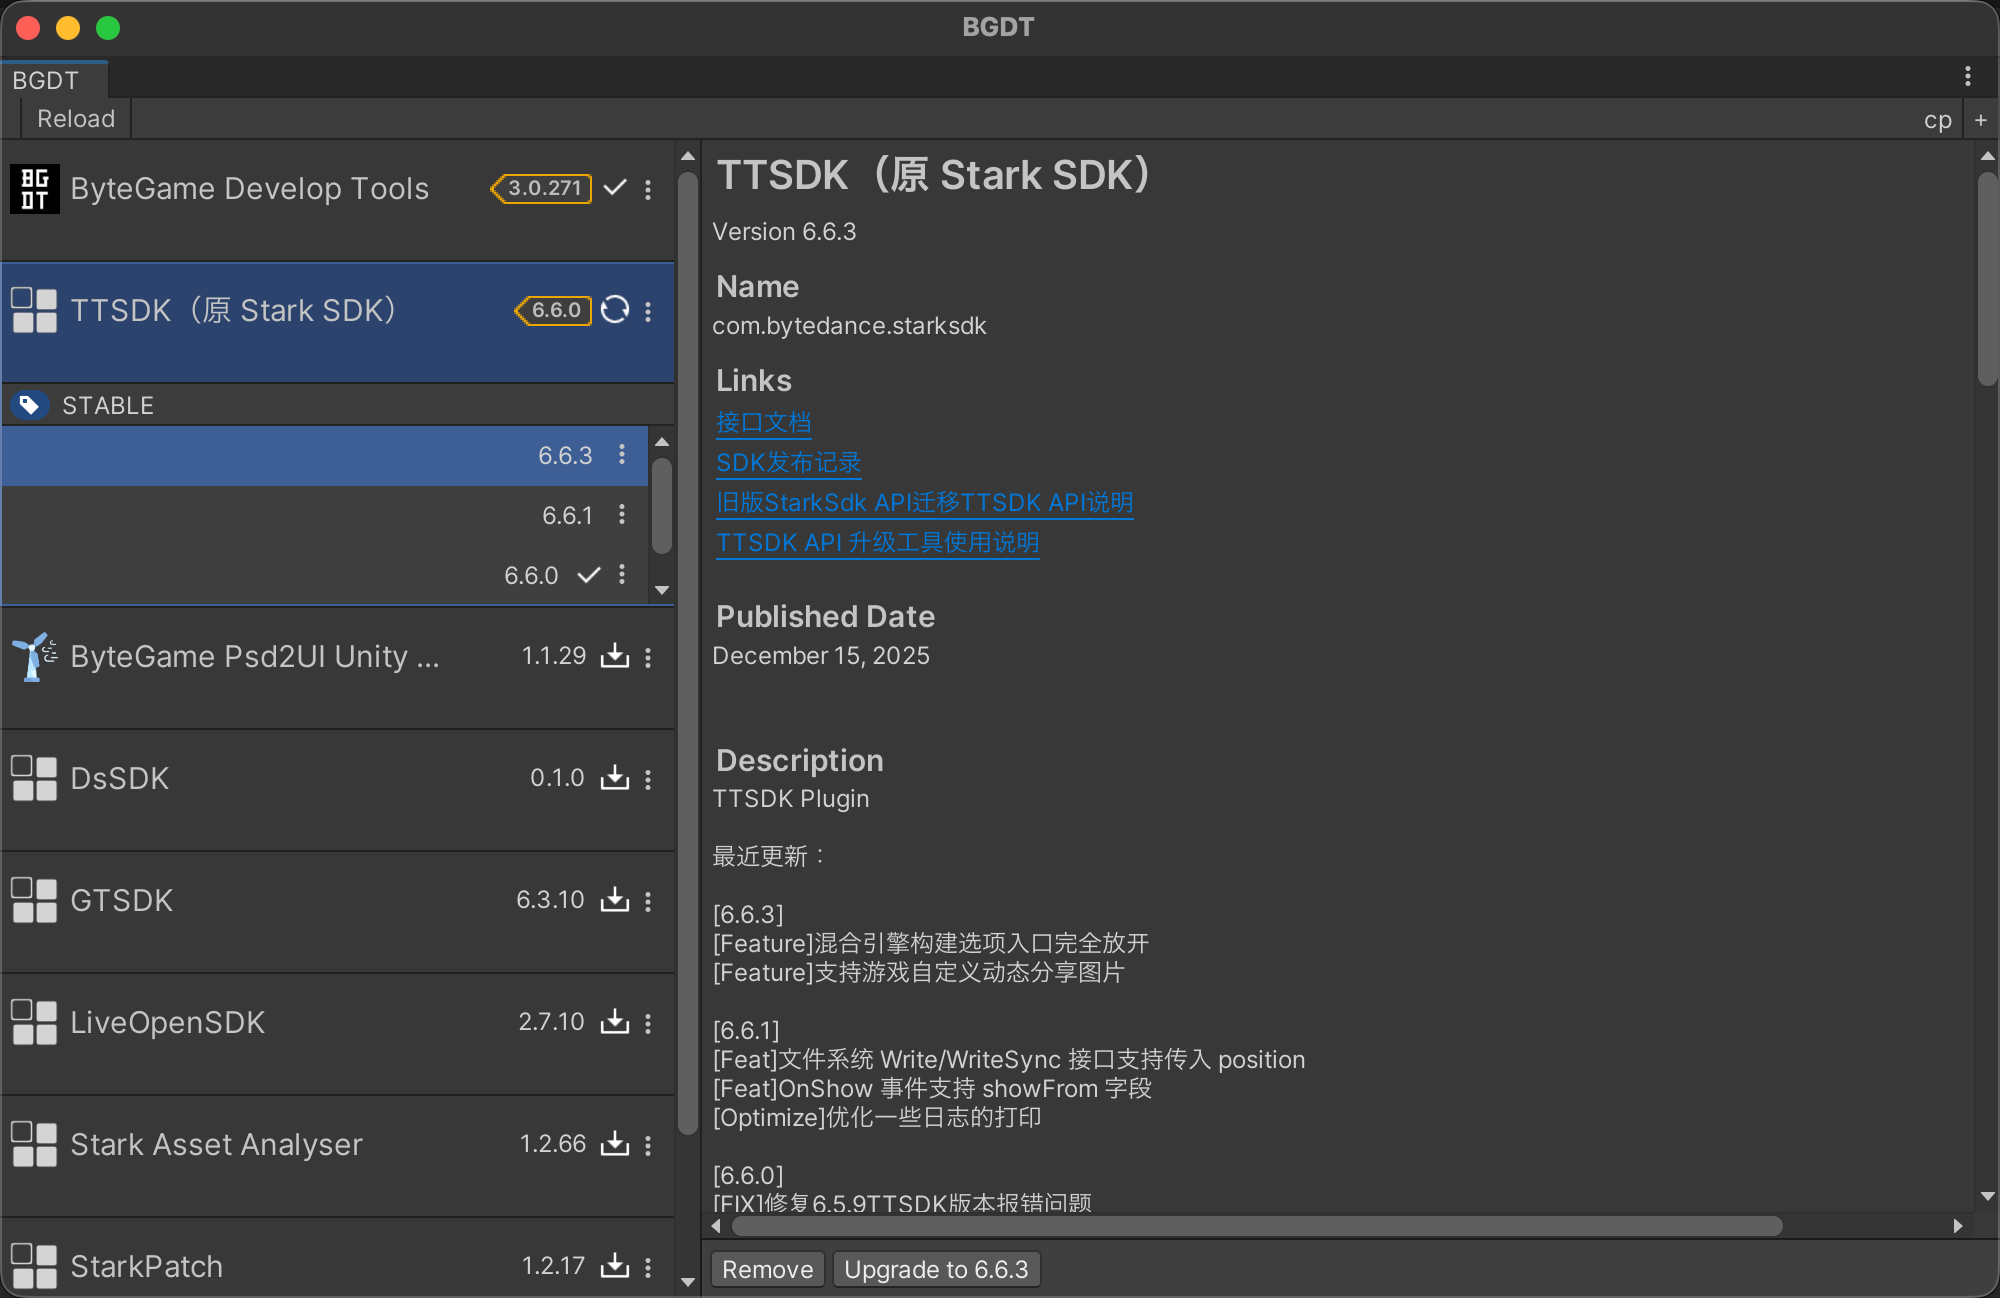This screenshot has height=1298, width=2000.
Task: Click download icon for ByteGame Psd2UI Unity
Action: click(x=614, y=656)
